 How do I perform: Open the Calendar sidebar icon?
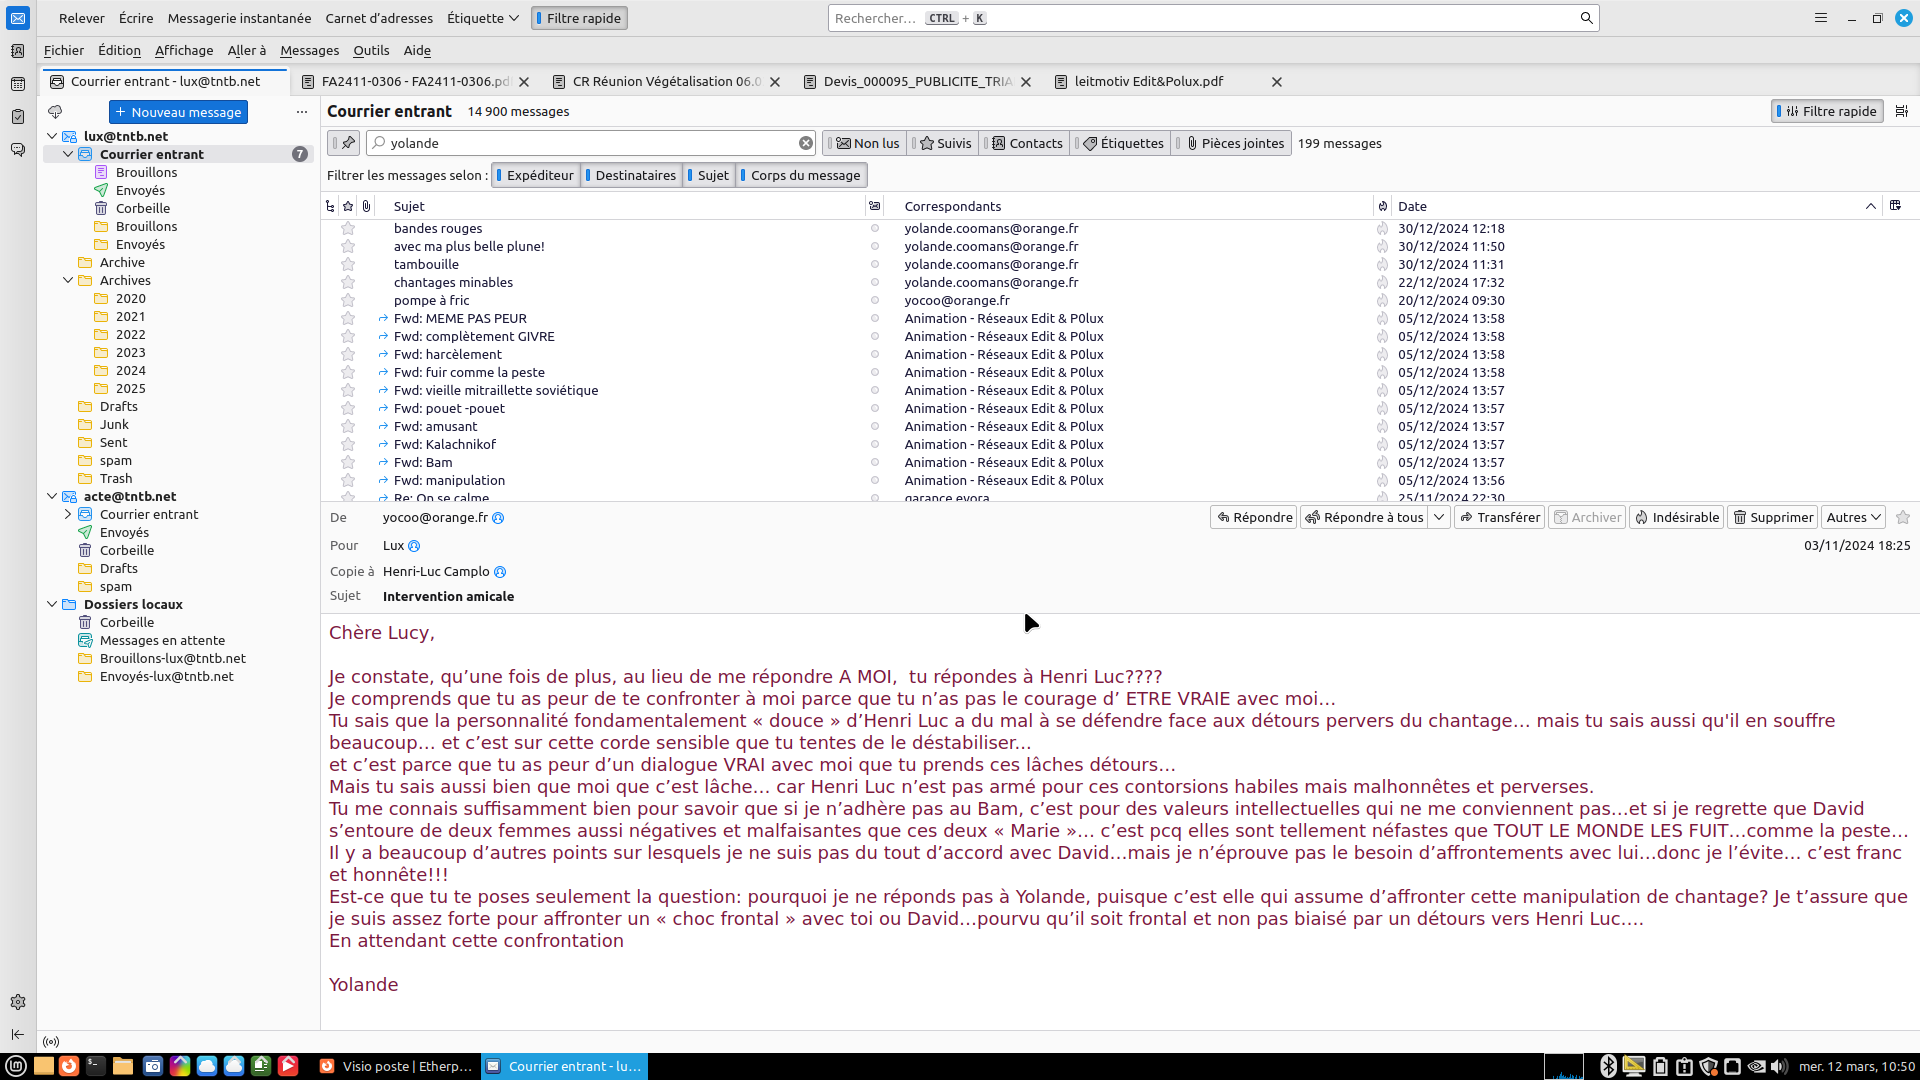tap(17, 84)
